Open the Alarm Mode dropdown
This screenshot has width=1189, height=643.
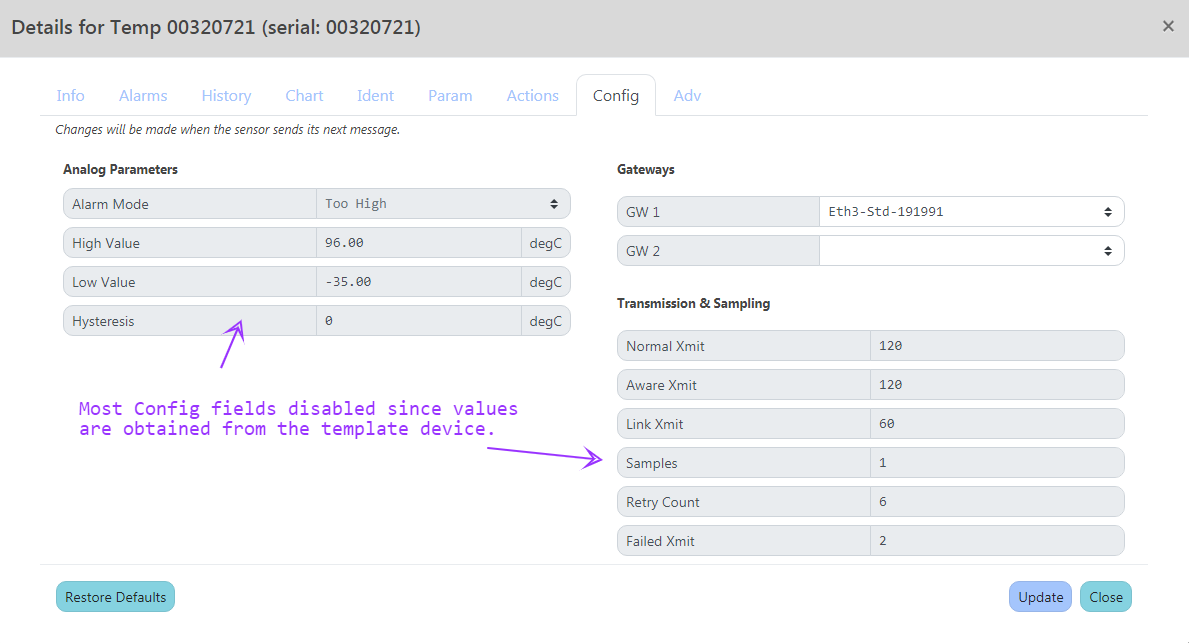pos(443,203)
